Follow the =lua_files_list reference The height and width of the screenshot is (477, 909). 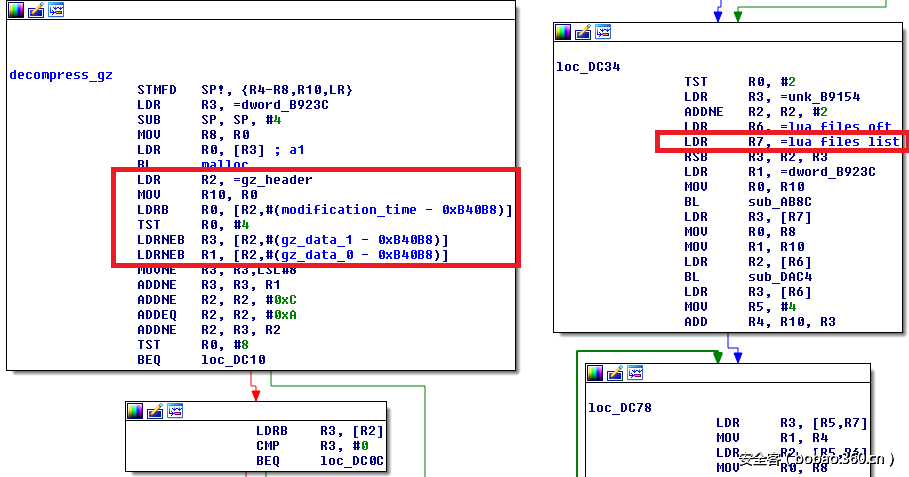[x=840, y=142]
